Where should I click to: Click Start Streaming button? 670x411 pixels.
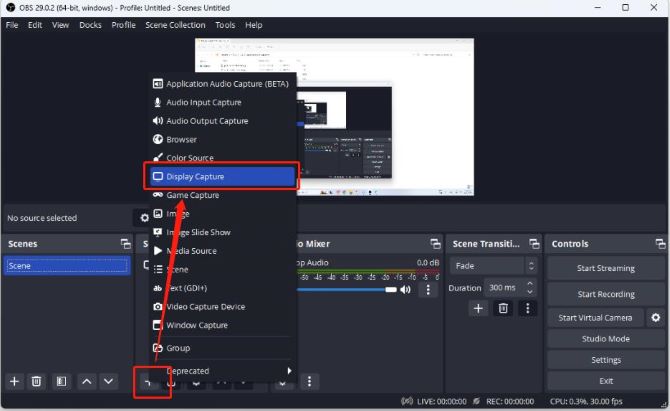(x=606, y=268)
